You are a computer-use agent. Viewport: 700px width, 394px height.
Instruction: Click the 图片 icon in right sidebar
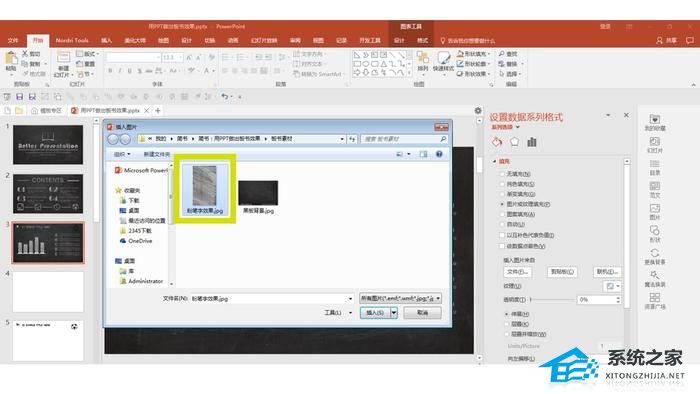654,212
